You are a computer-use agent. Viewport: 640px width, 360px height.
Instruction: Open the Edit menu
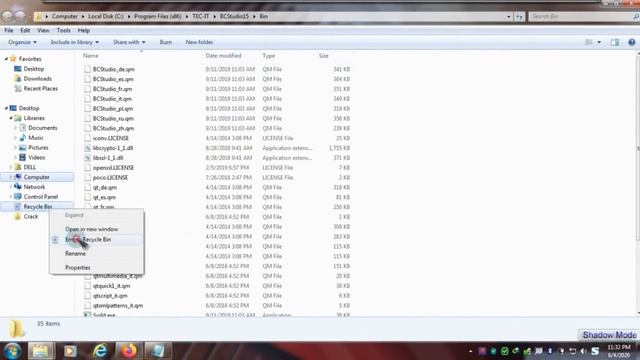coord(25,30)
